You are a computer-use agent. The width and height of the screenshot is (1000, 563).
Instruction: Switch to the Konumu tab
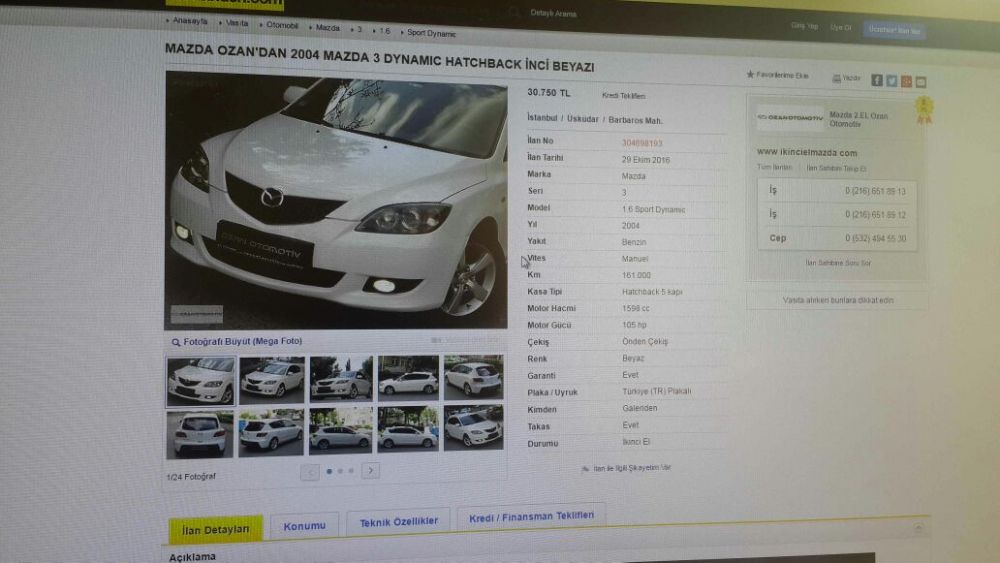(x=304, y=526)
